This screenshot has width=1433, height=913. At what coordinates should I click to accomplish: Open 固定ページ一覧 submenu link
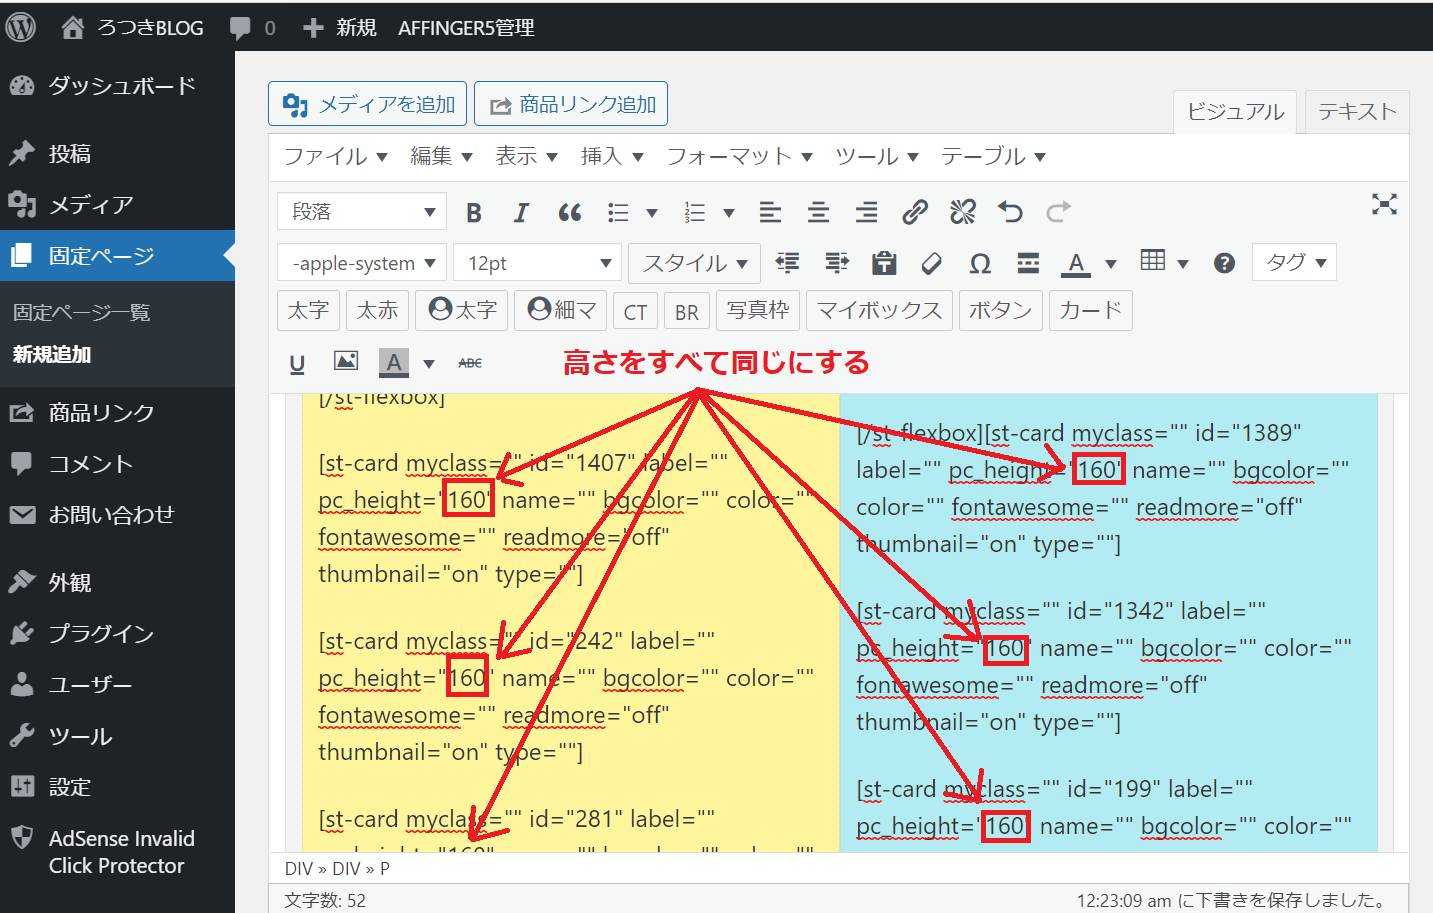[82, 312]
